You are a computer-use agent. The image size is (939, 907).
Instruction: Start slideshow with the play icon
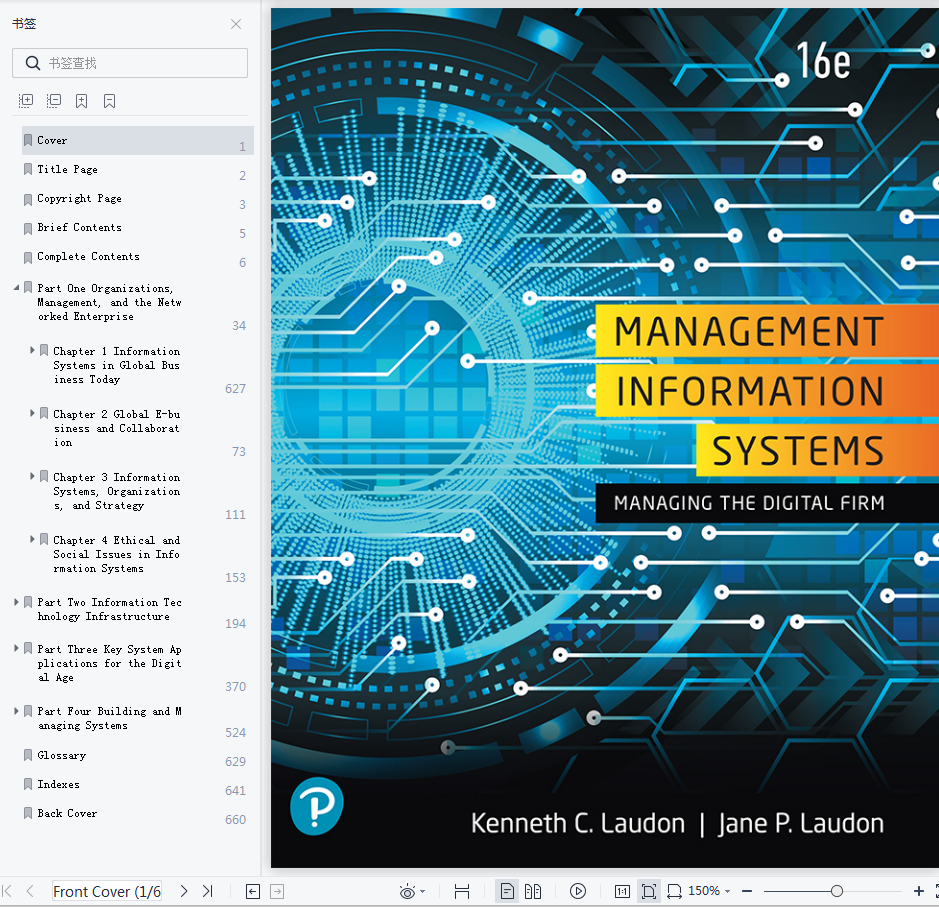[578, 891]
